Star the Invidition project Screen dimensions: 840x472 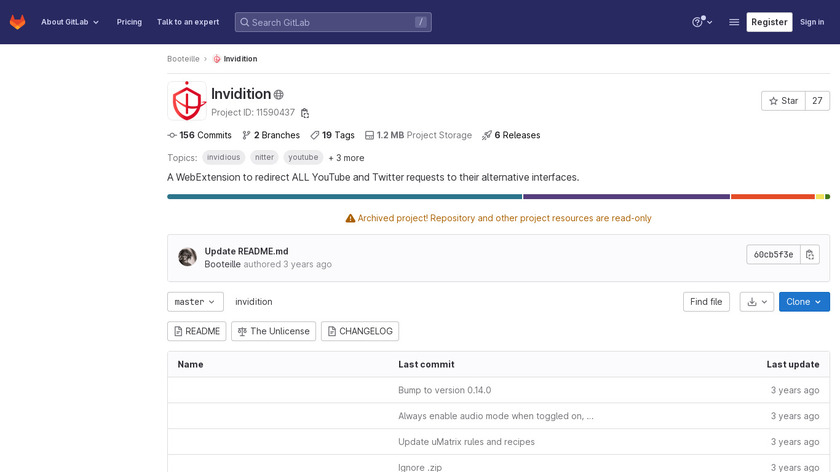783,101
